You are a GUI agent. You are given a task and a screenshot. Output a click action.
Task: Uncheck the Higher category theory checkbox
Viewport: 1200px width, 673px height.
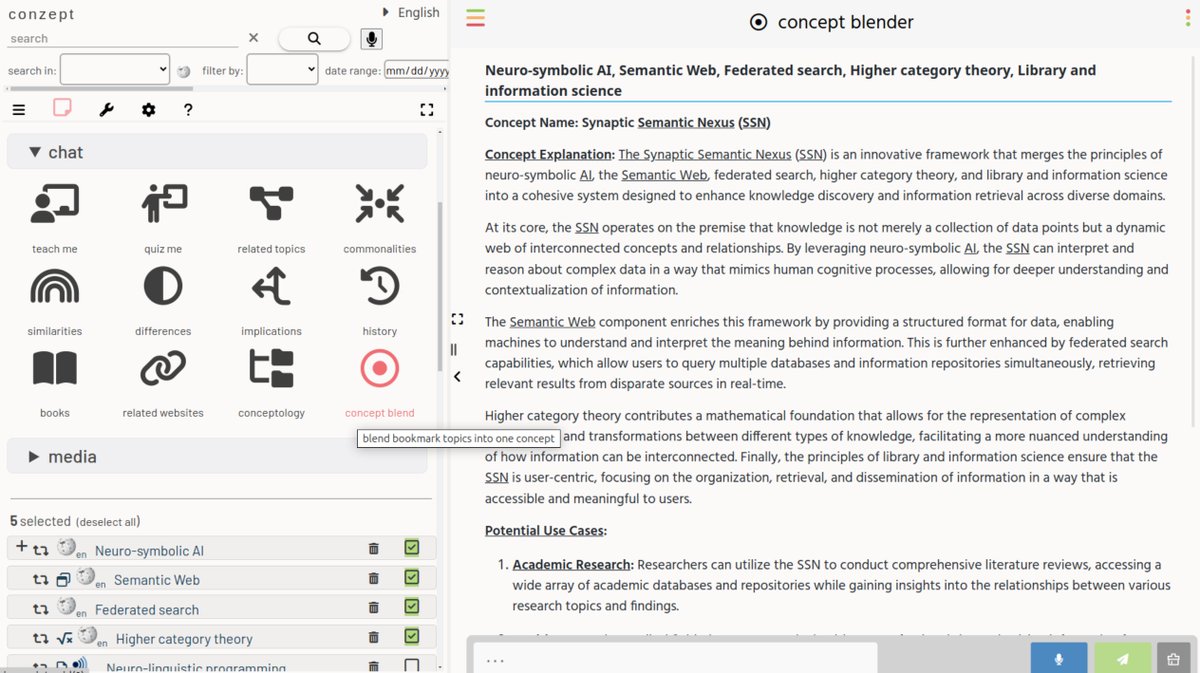point(412,636)
